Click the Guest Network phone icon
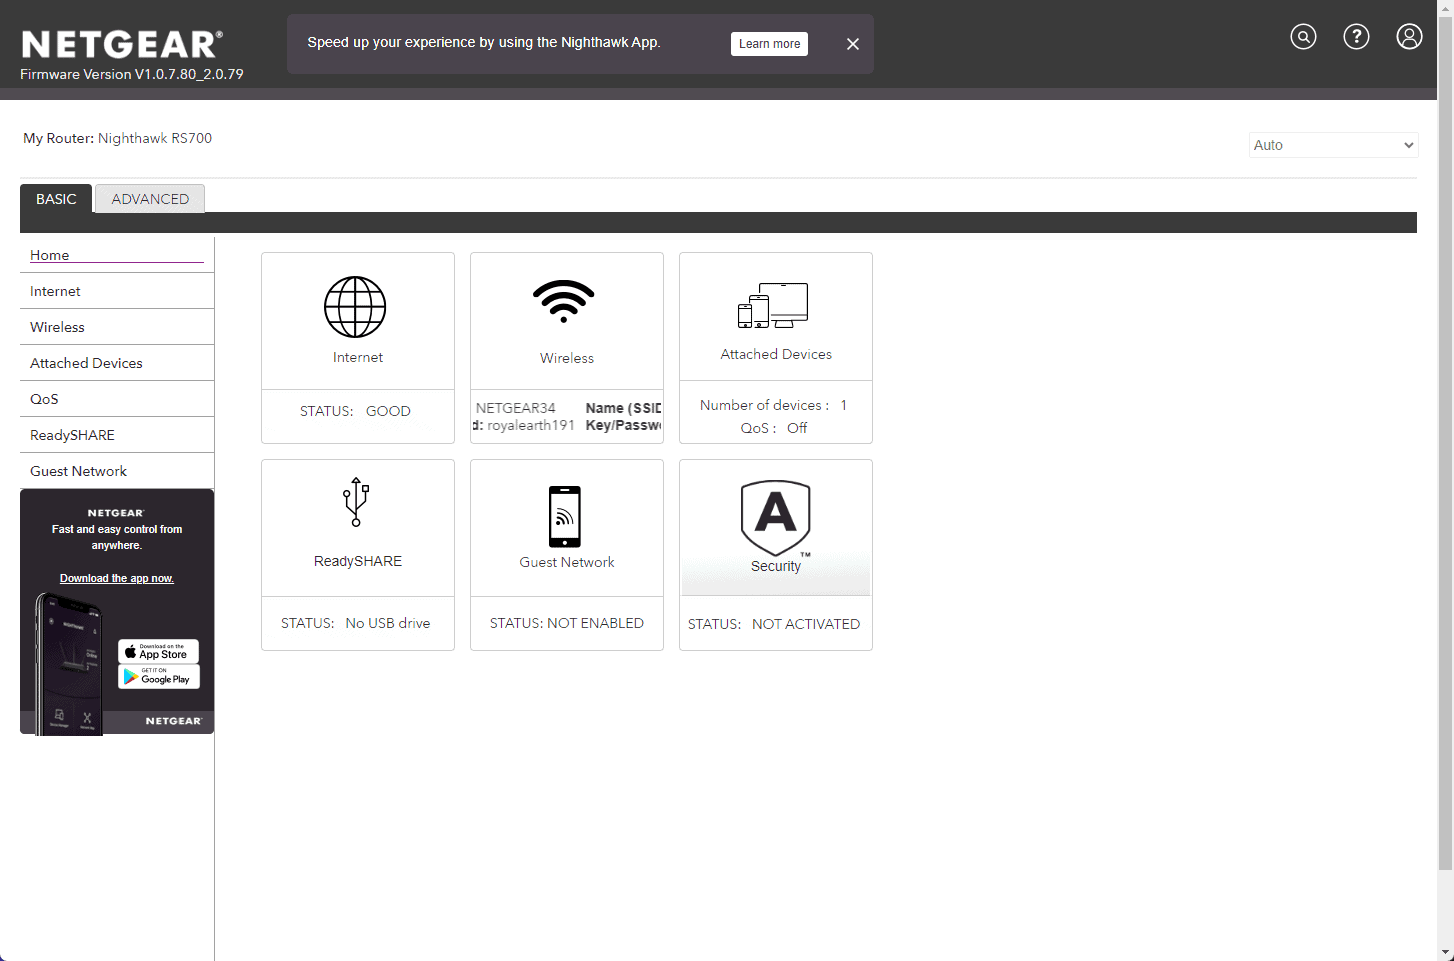 point(565,516)
